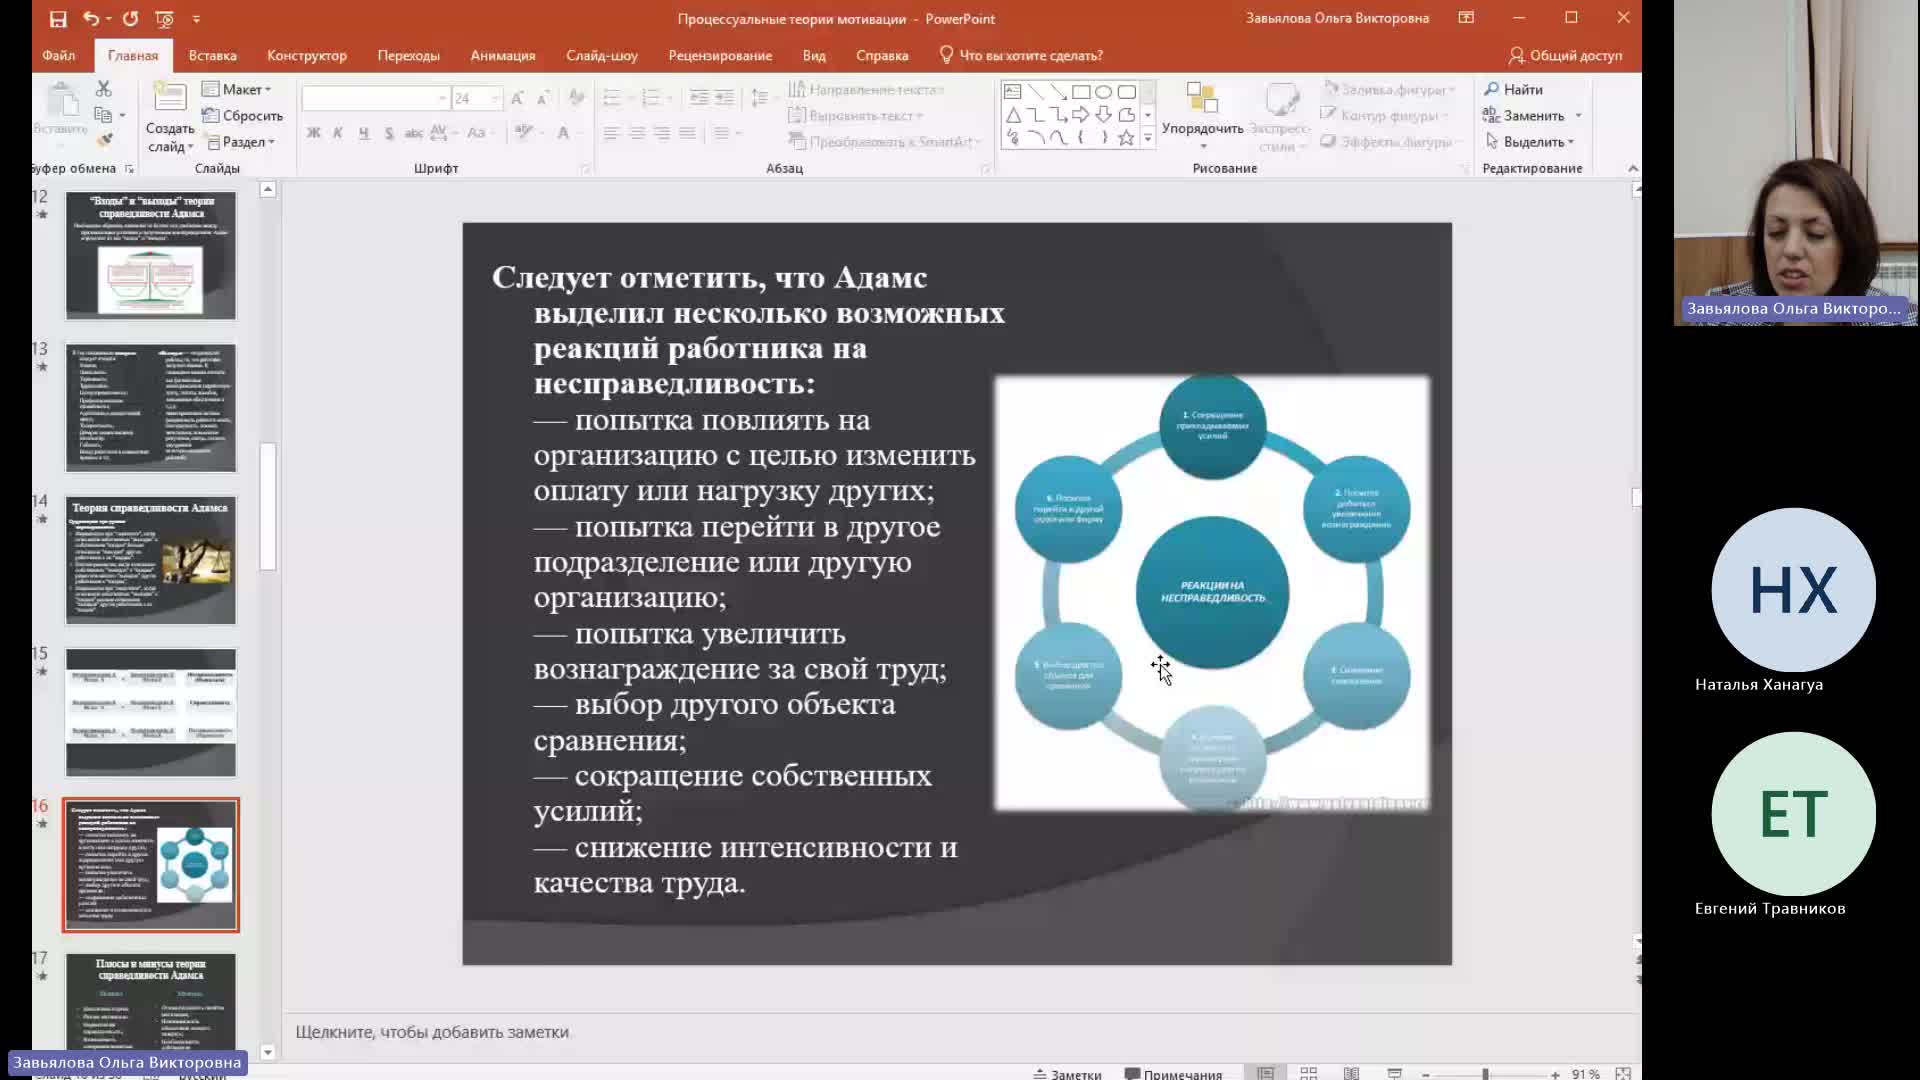
Task: Open Примечания comments in status bar
Action: coord(1173,1074)
